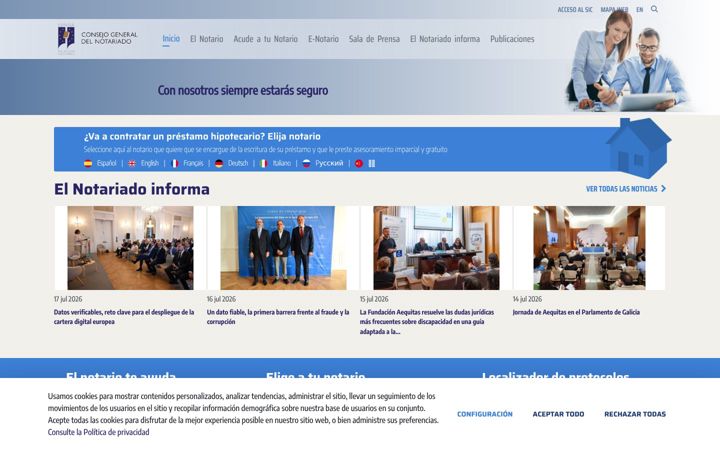Select the French flag icon
Image resolution: width=720 pixels, height=450 pixels.
pos(174,163)
